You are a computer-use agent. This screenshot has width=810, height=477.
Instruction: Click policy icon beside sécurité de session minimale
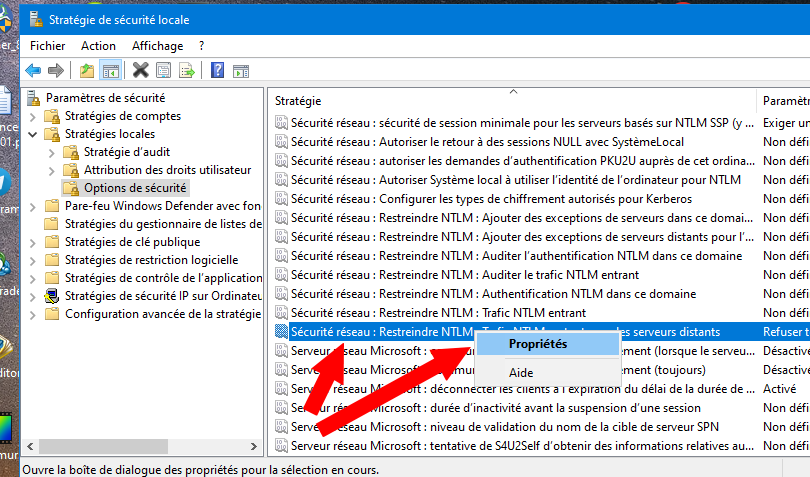[282, 122]
